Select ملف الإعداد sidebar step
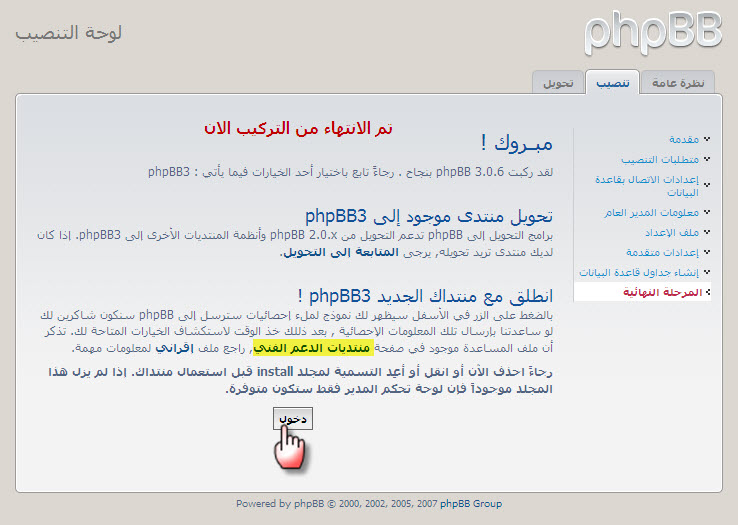The width and height of the screenshot is (738, 525). click(x=672, y=233)
